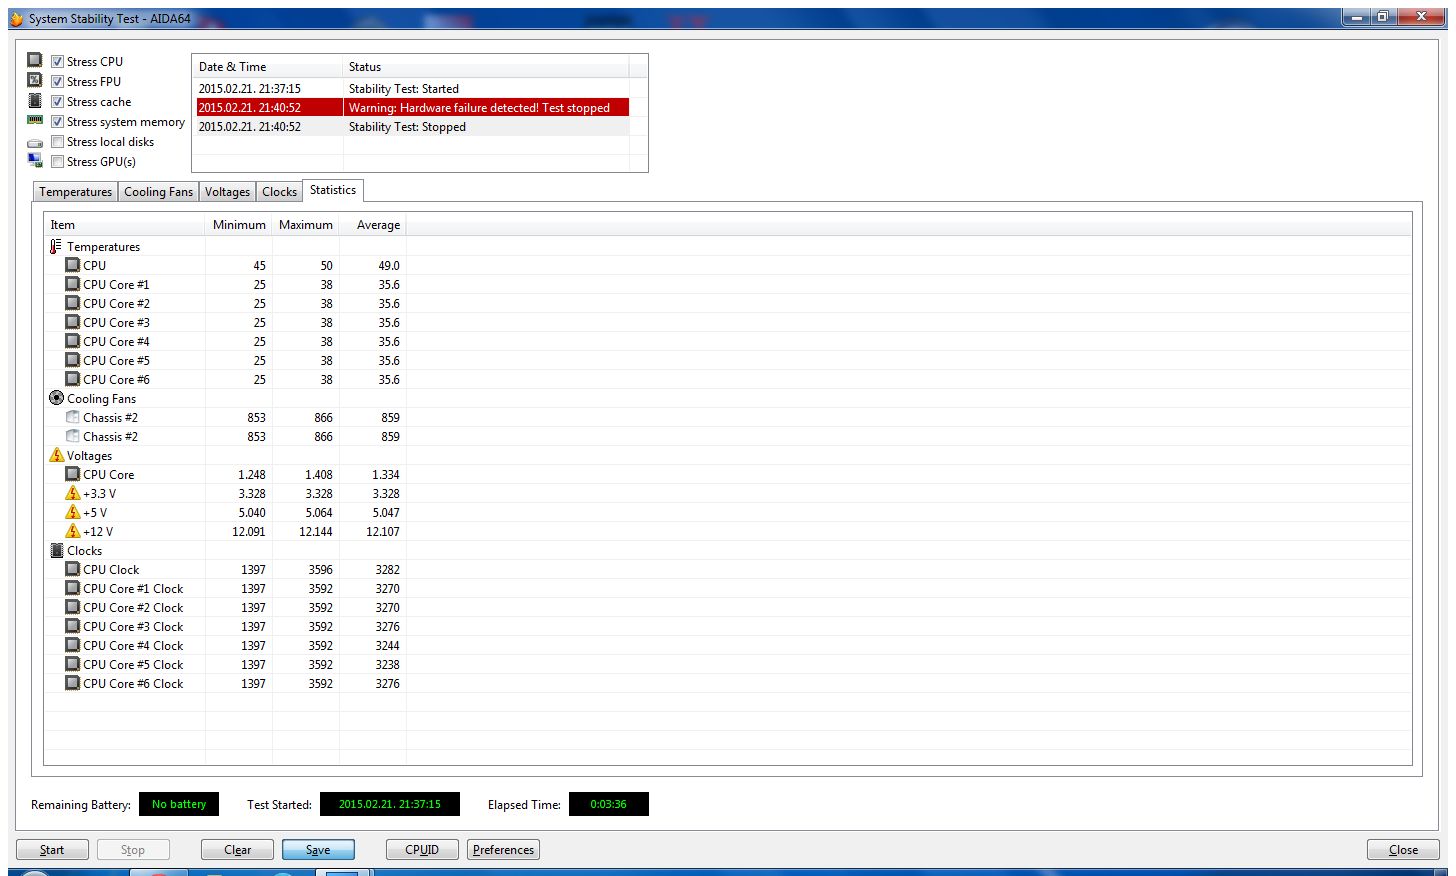Viewport: 1456px width, 876px height.
Task: Click the Status log column header
Action: (486, 67)
